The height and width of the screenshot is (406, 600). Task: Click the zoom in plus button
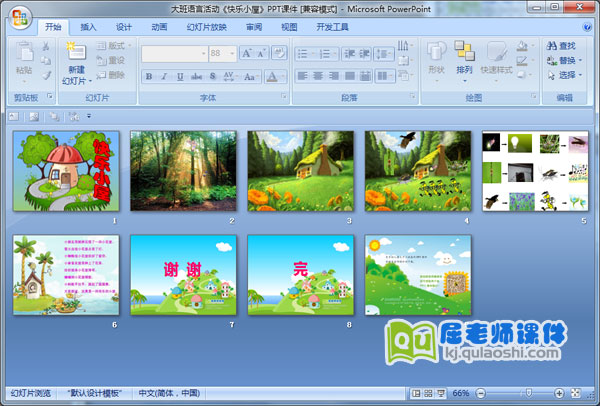point(559,393)
